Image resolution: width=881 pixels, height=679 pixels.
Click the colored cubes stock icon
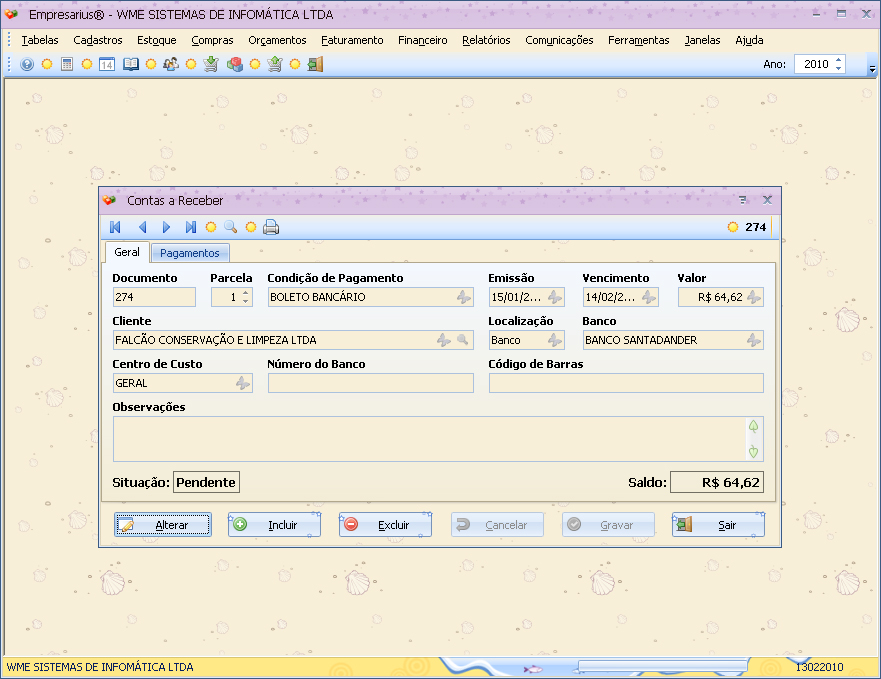[235, 64]
